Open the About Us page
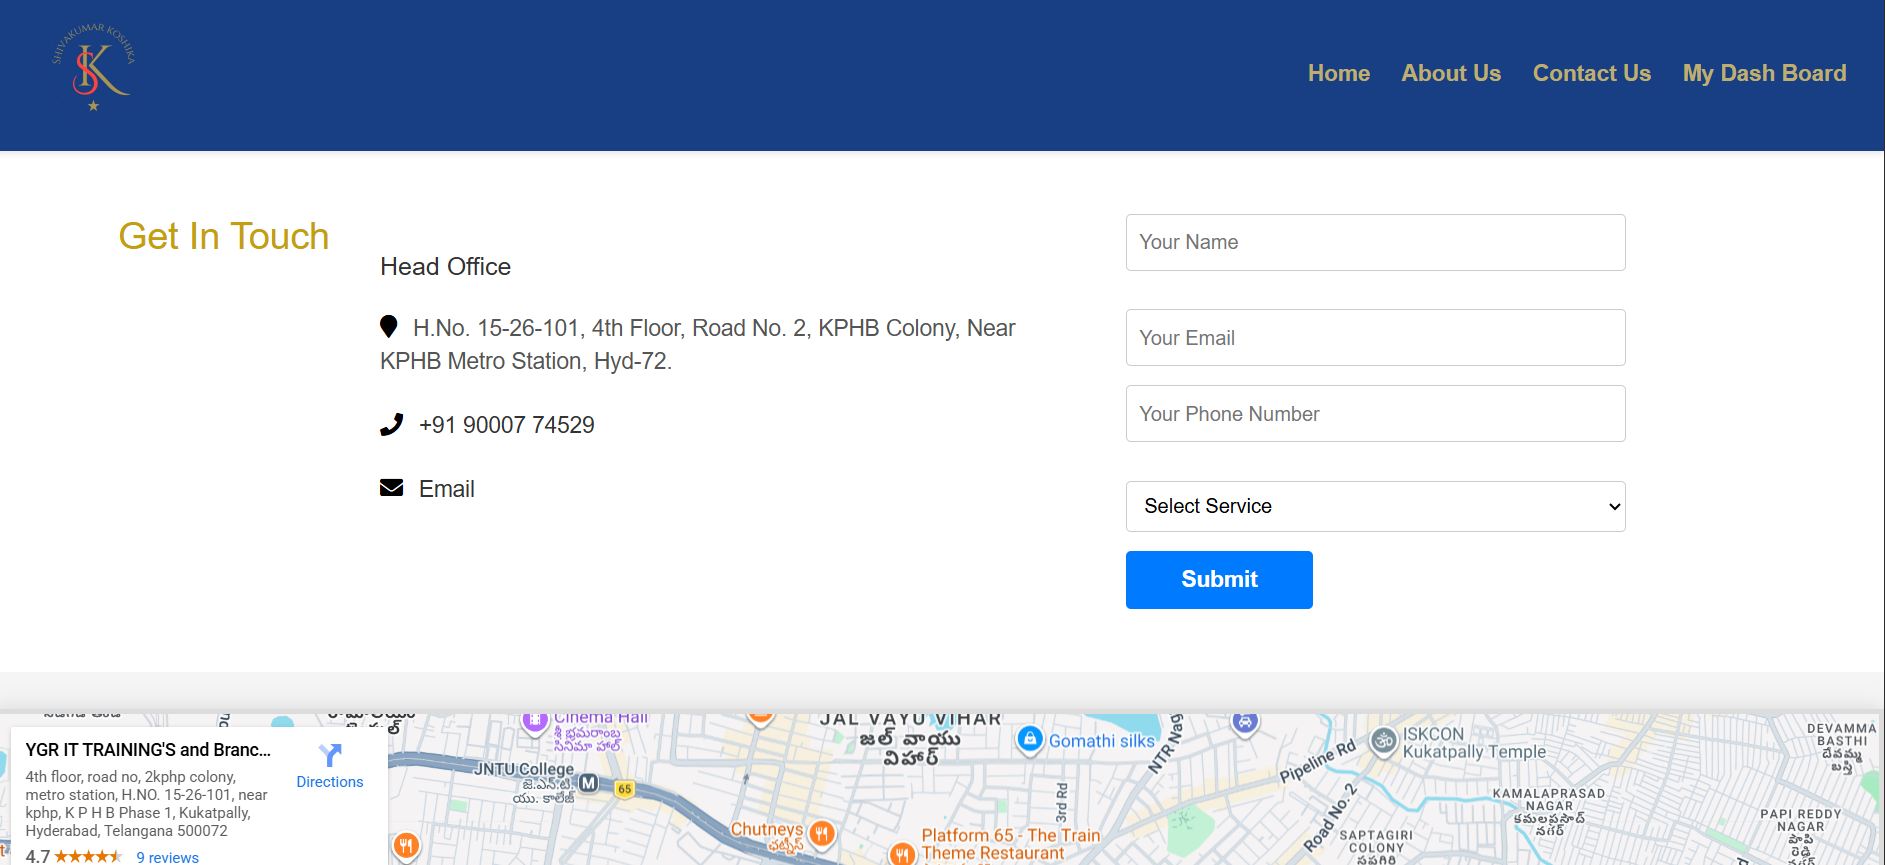The image size is (1885, 865). tap(1450, 73)
